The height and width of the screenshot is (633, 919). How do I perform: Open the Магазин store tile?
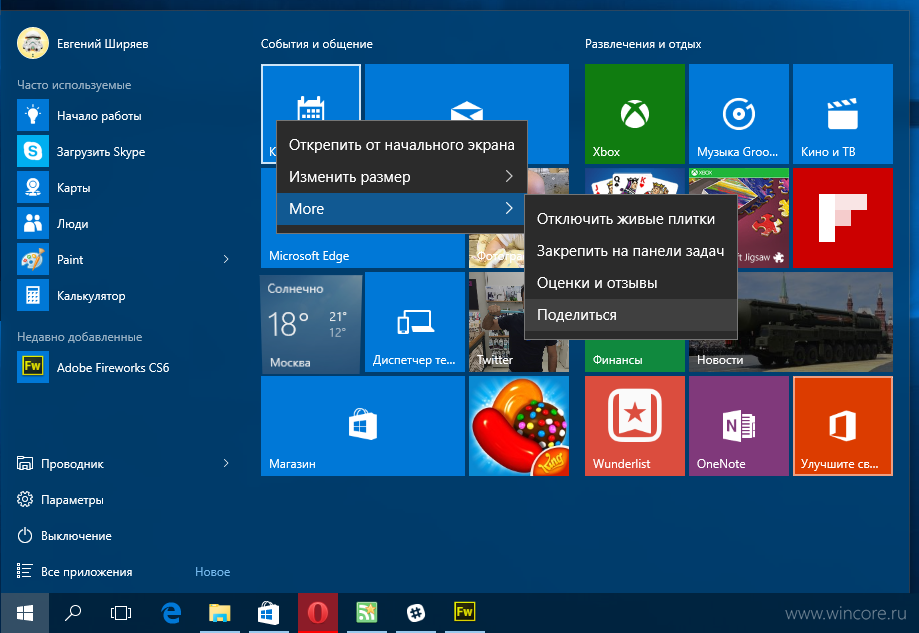363,426
